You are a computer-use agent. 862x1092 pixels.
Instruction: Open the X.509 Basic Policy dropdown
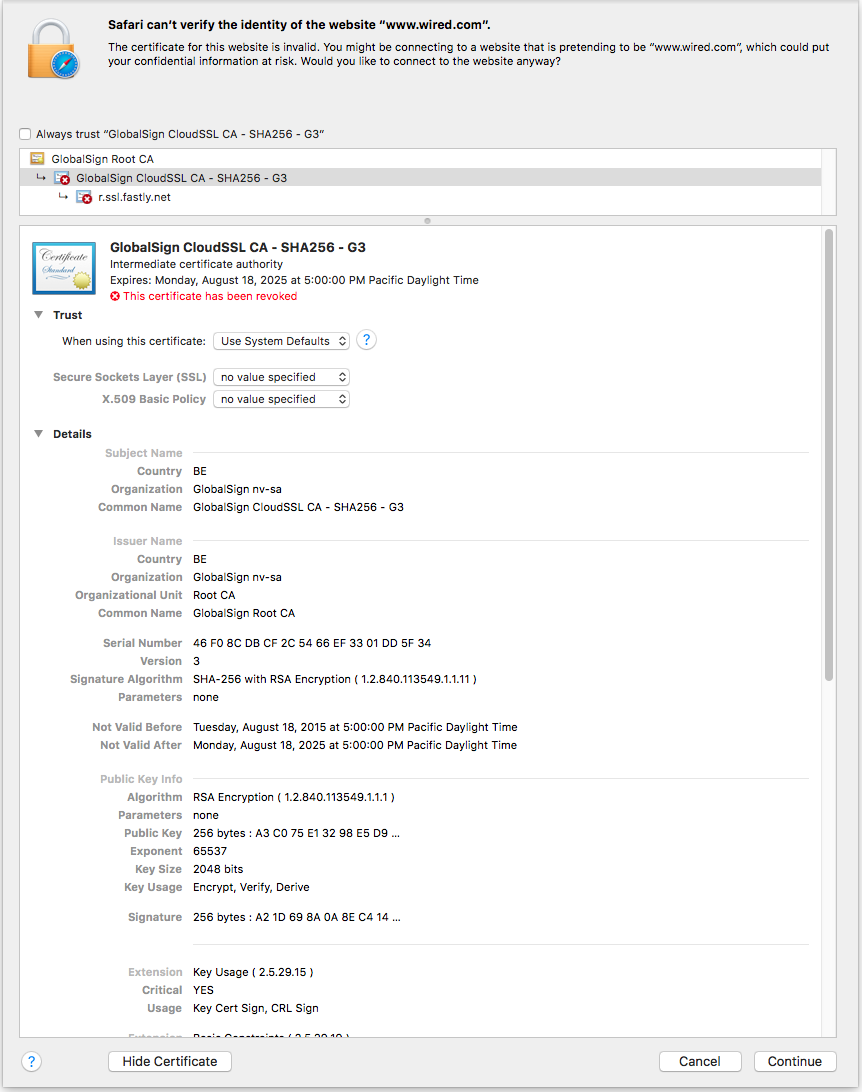281,399
